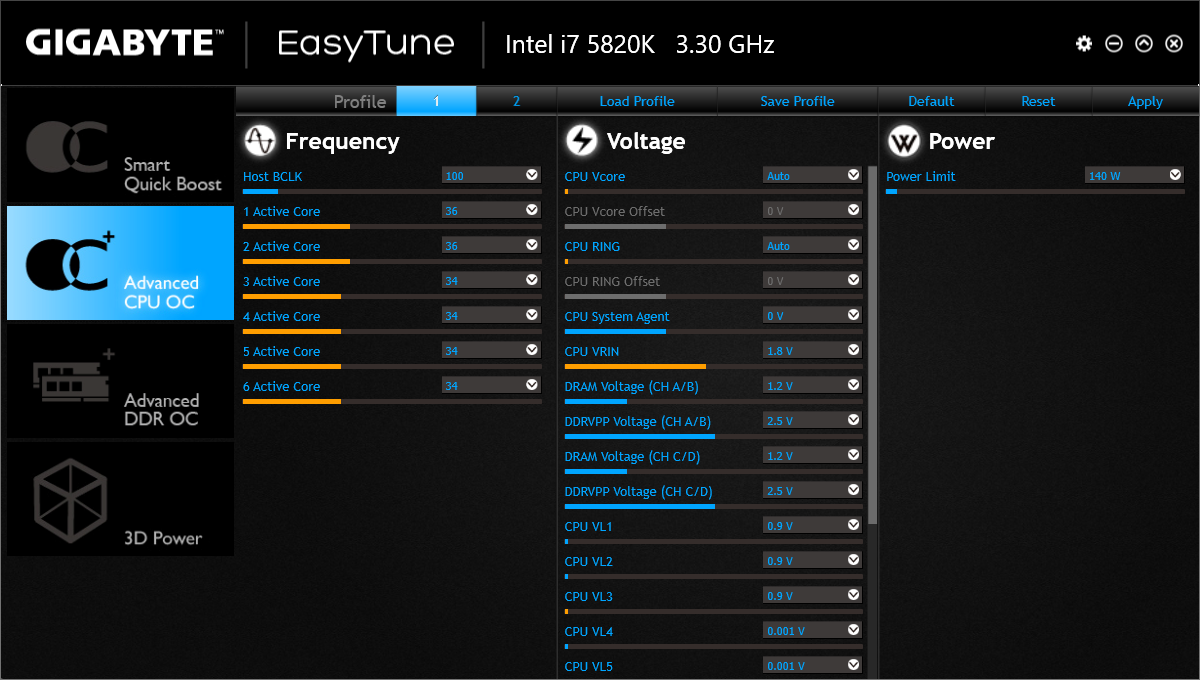Click the CPU VL1 slider bar

click(x=713, y=541)
